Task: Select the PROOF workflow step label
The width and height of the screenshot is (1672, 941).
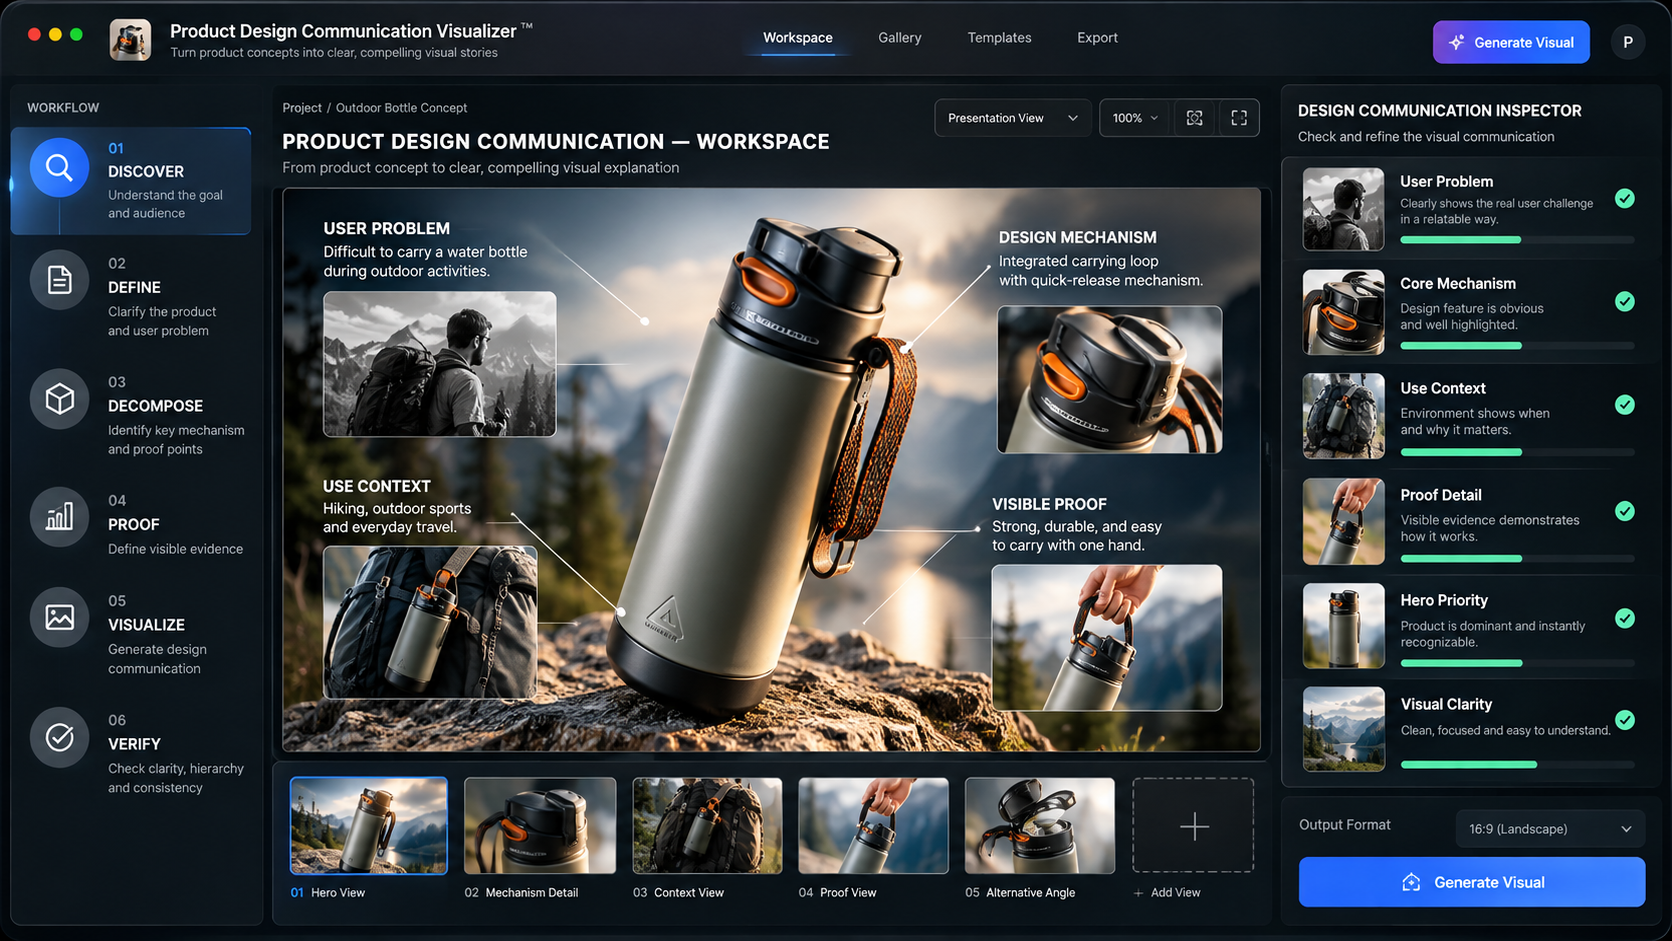Action: (x=133, y=524)
